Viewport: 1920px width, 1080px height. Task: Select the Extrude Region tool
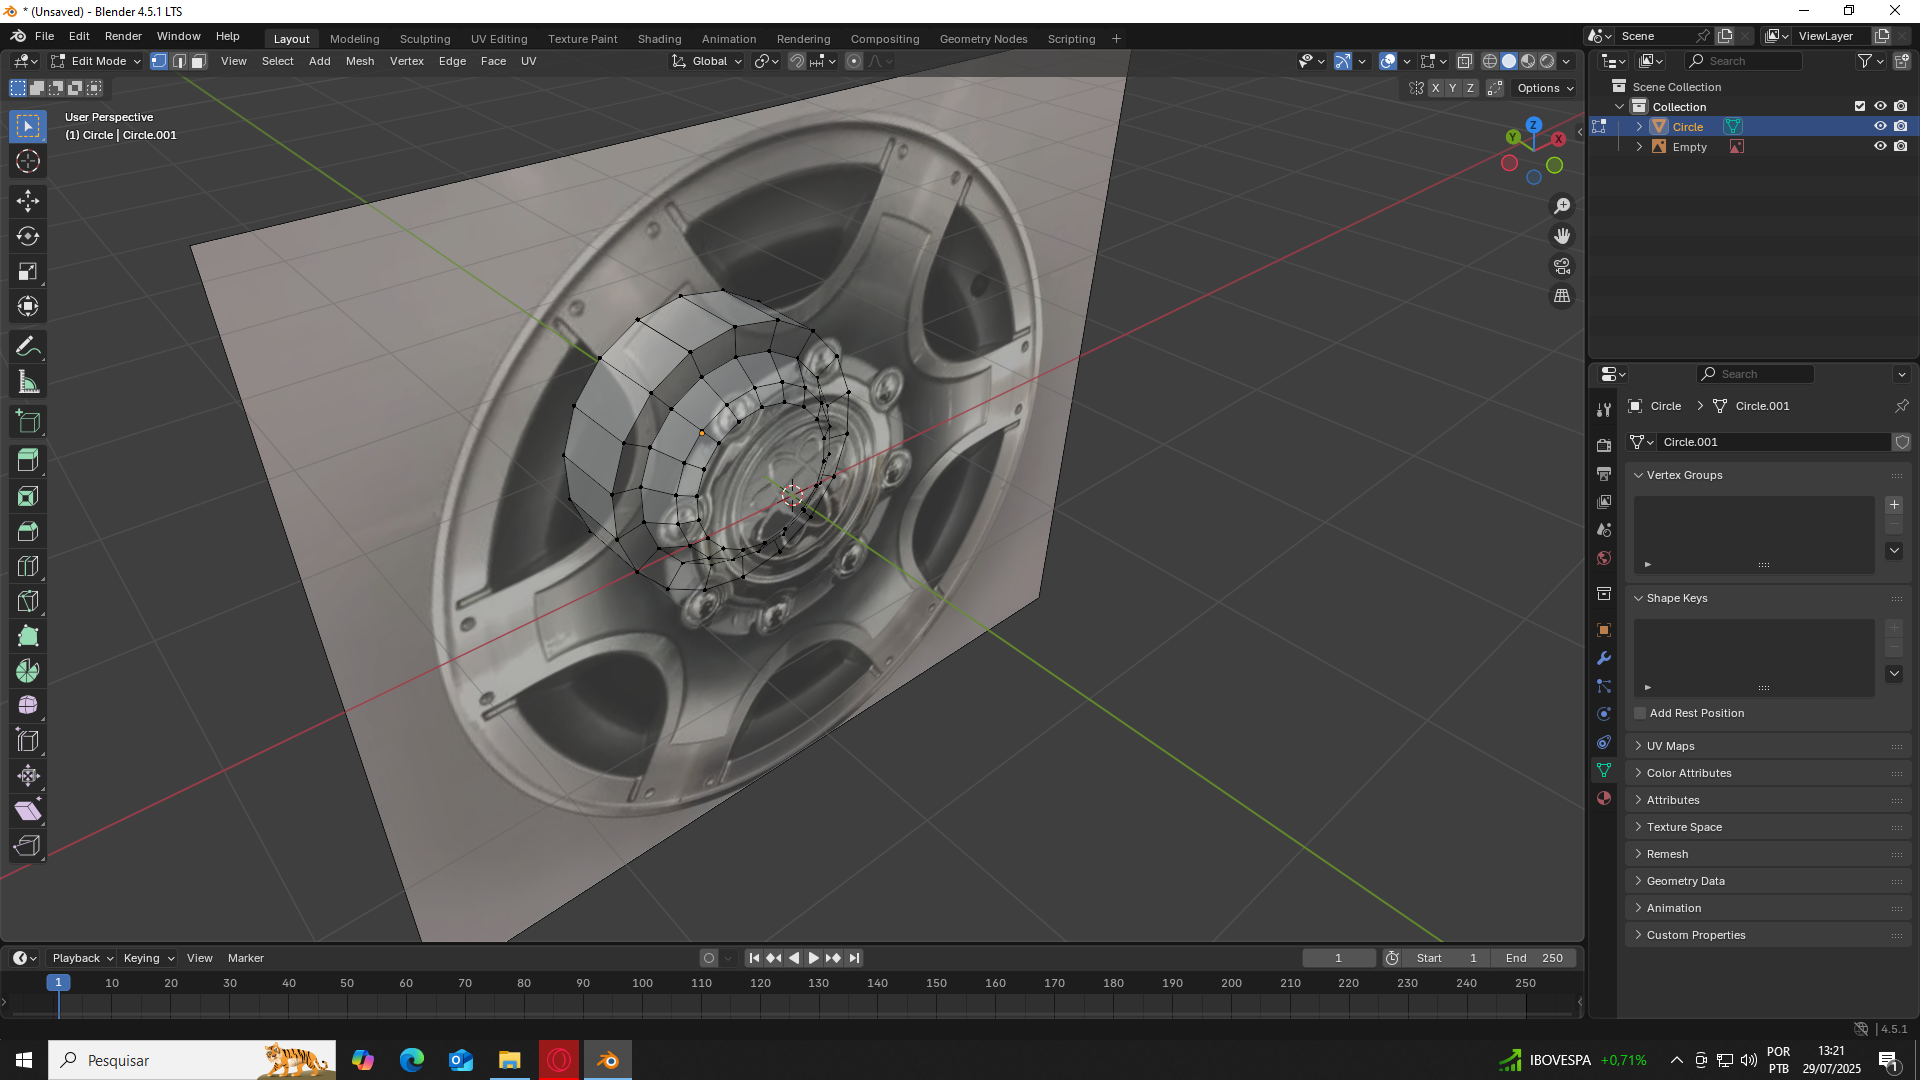28,461
